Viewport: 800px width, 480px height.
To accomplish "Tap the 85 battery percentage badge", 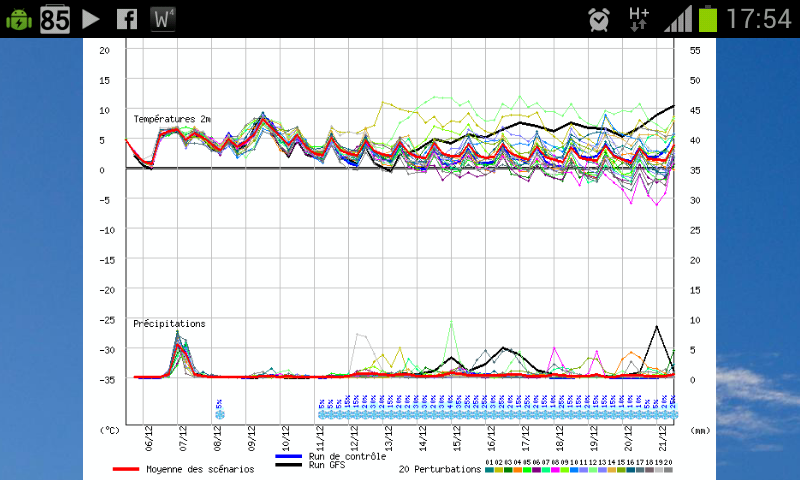I will click(55, 19).
